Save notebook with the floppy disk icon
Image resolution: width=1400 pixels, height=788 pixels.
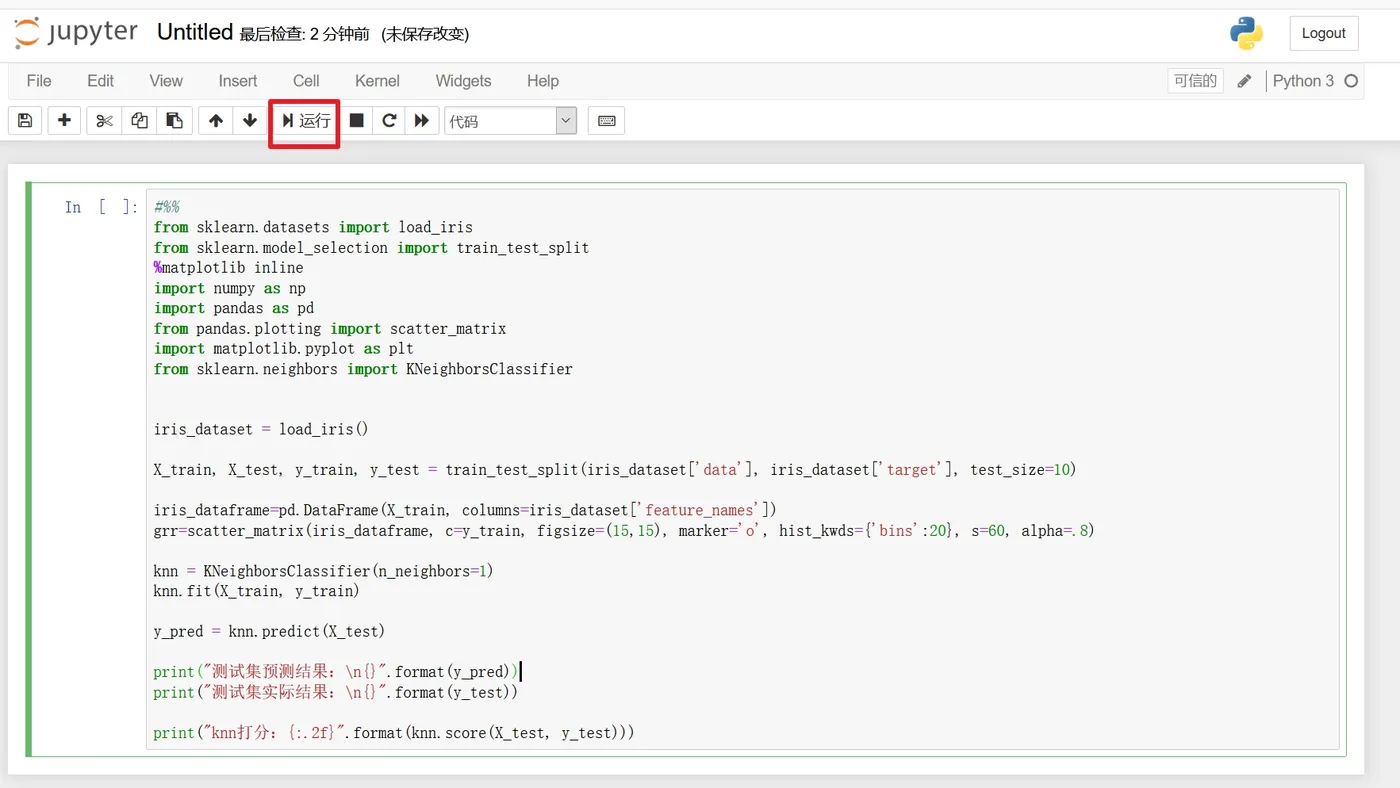tap(25, 121)
